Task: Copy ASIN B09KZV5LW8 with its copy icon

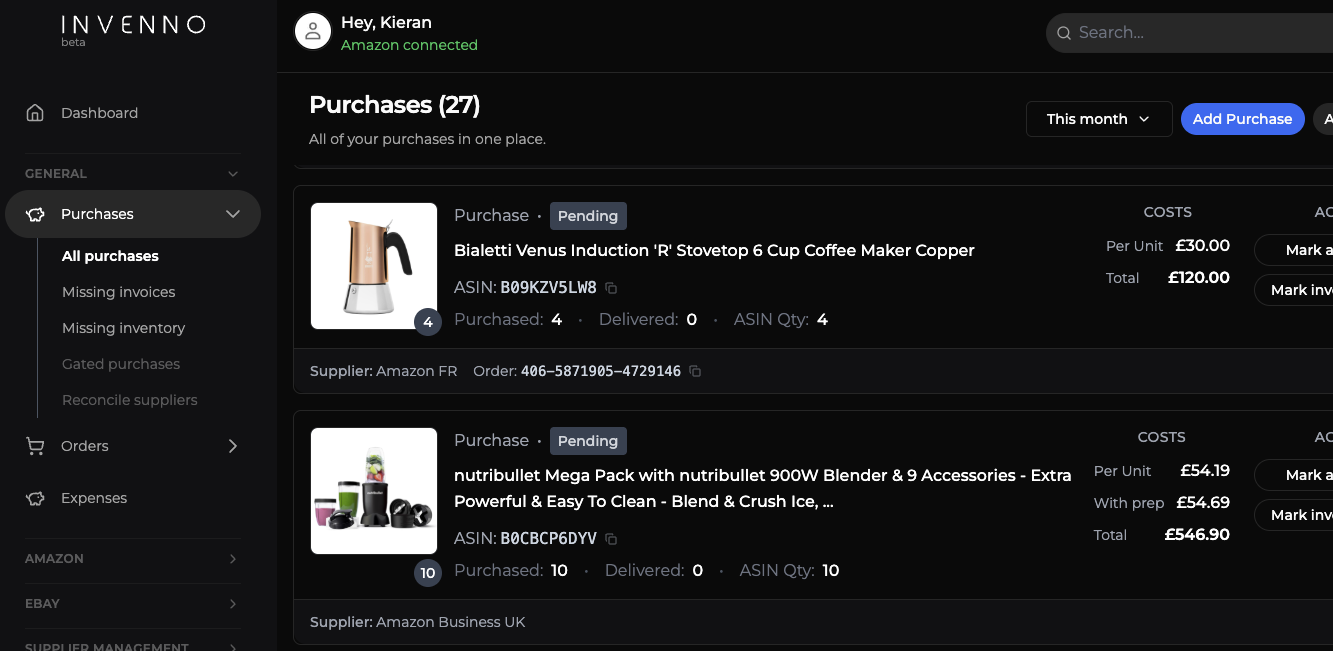Action: pos(611,288)
